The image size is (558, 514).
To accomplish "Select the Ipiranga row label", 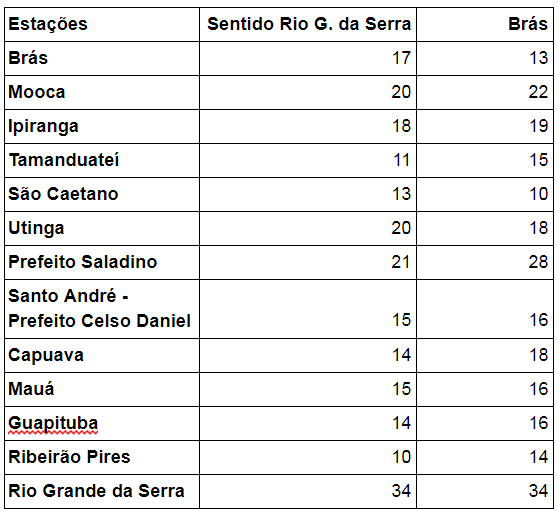I will click(102, 126).
